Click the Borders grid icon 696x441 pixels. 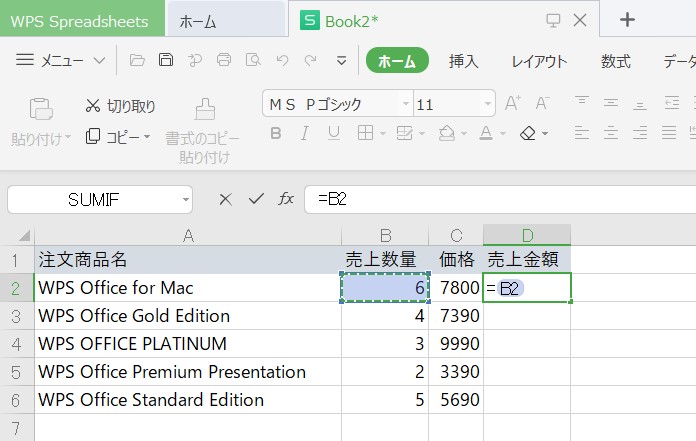click(365, 133)
